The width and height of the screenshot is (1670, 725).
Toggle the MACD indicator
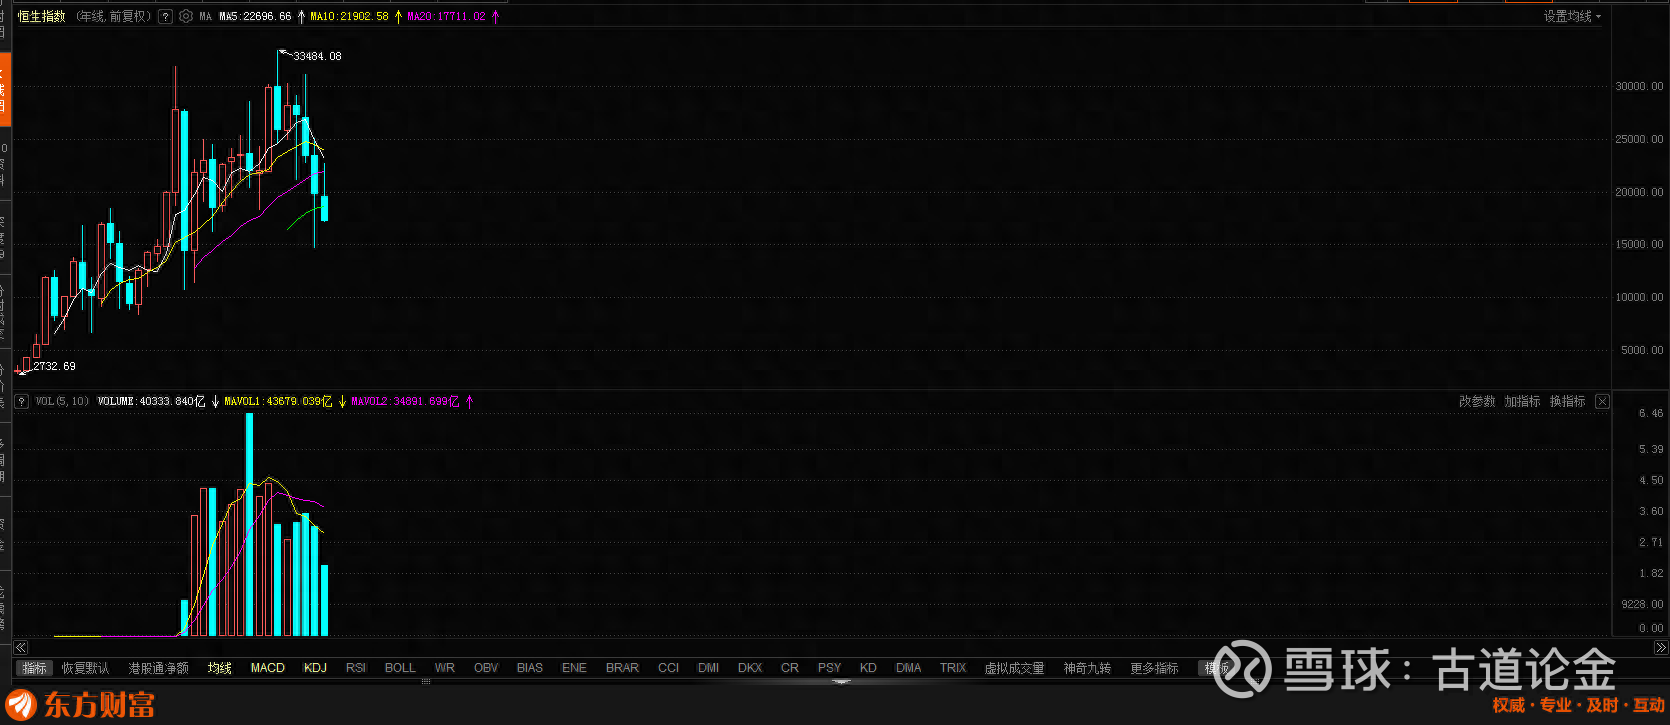267,668
